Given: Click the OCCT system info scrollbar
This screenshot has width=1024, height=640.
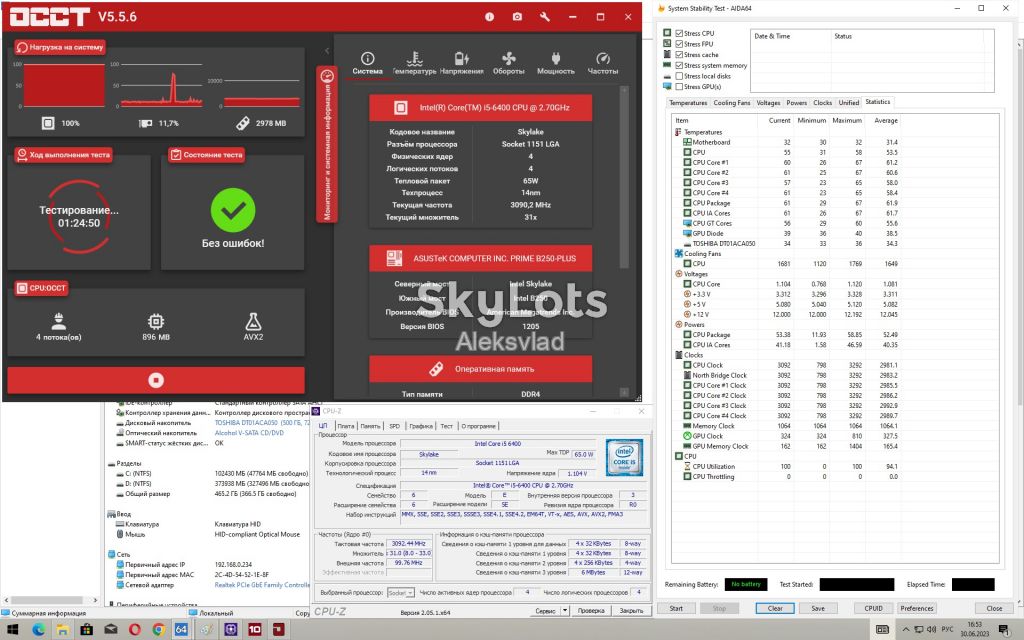Looking at the screenshot, I should pos(624,176).
